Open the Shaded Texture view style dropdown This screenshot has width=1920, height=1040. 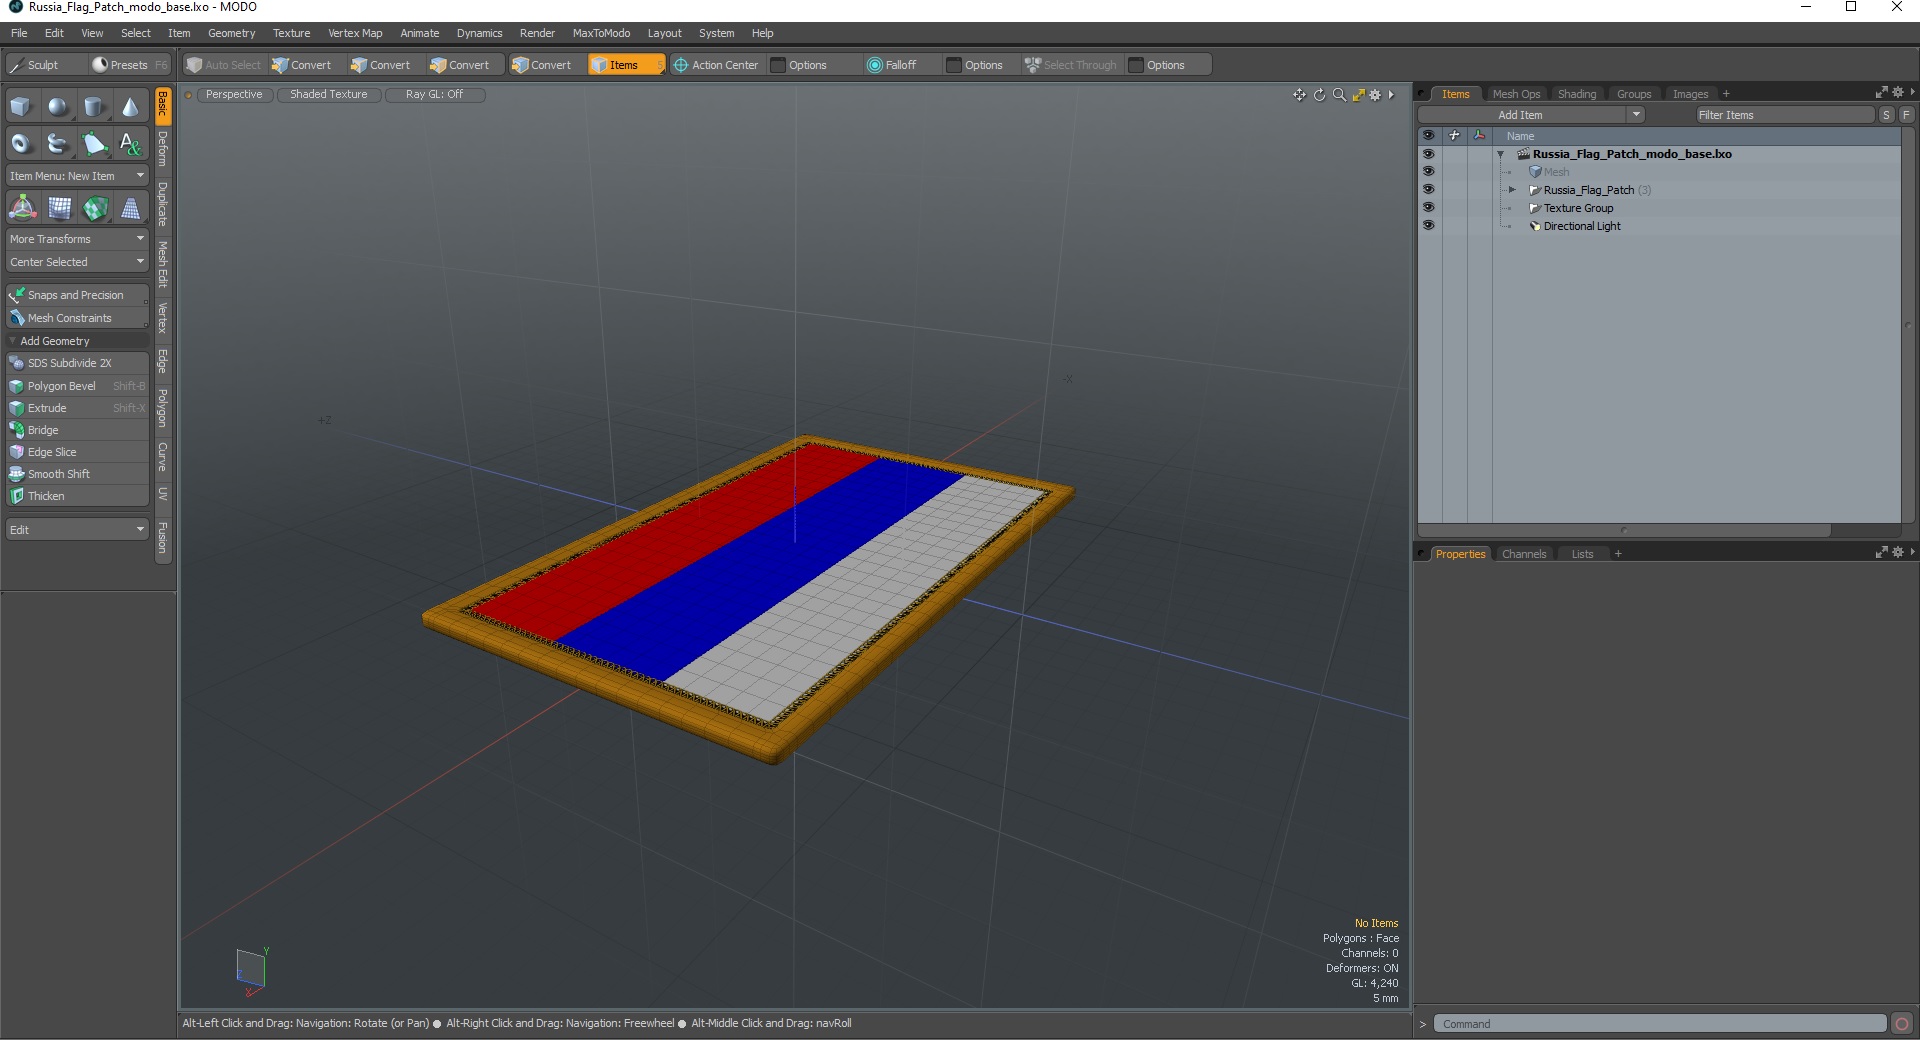328,95
